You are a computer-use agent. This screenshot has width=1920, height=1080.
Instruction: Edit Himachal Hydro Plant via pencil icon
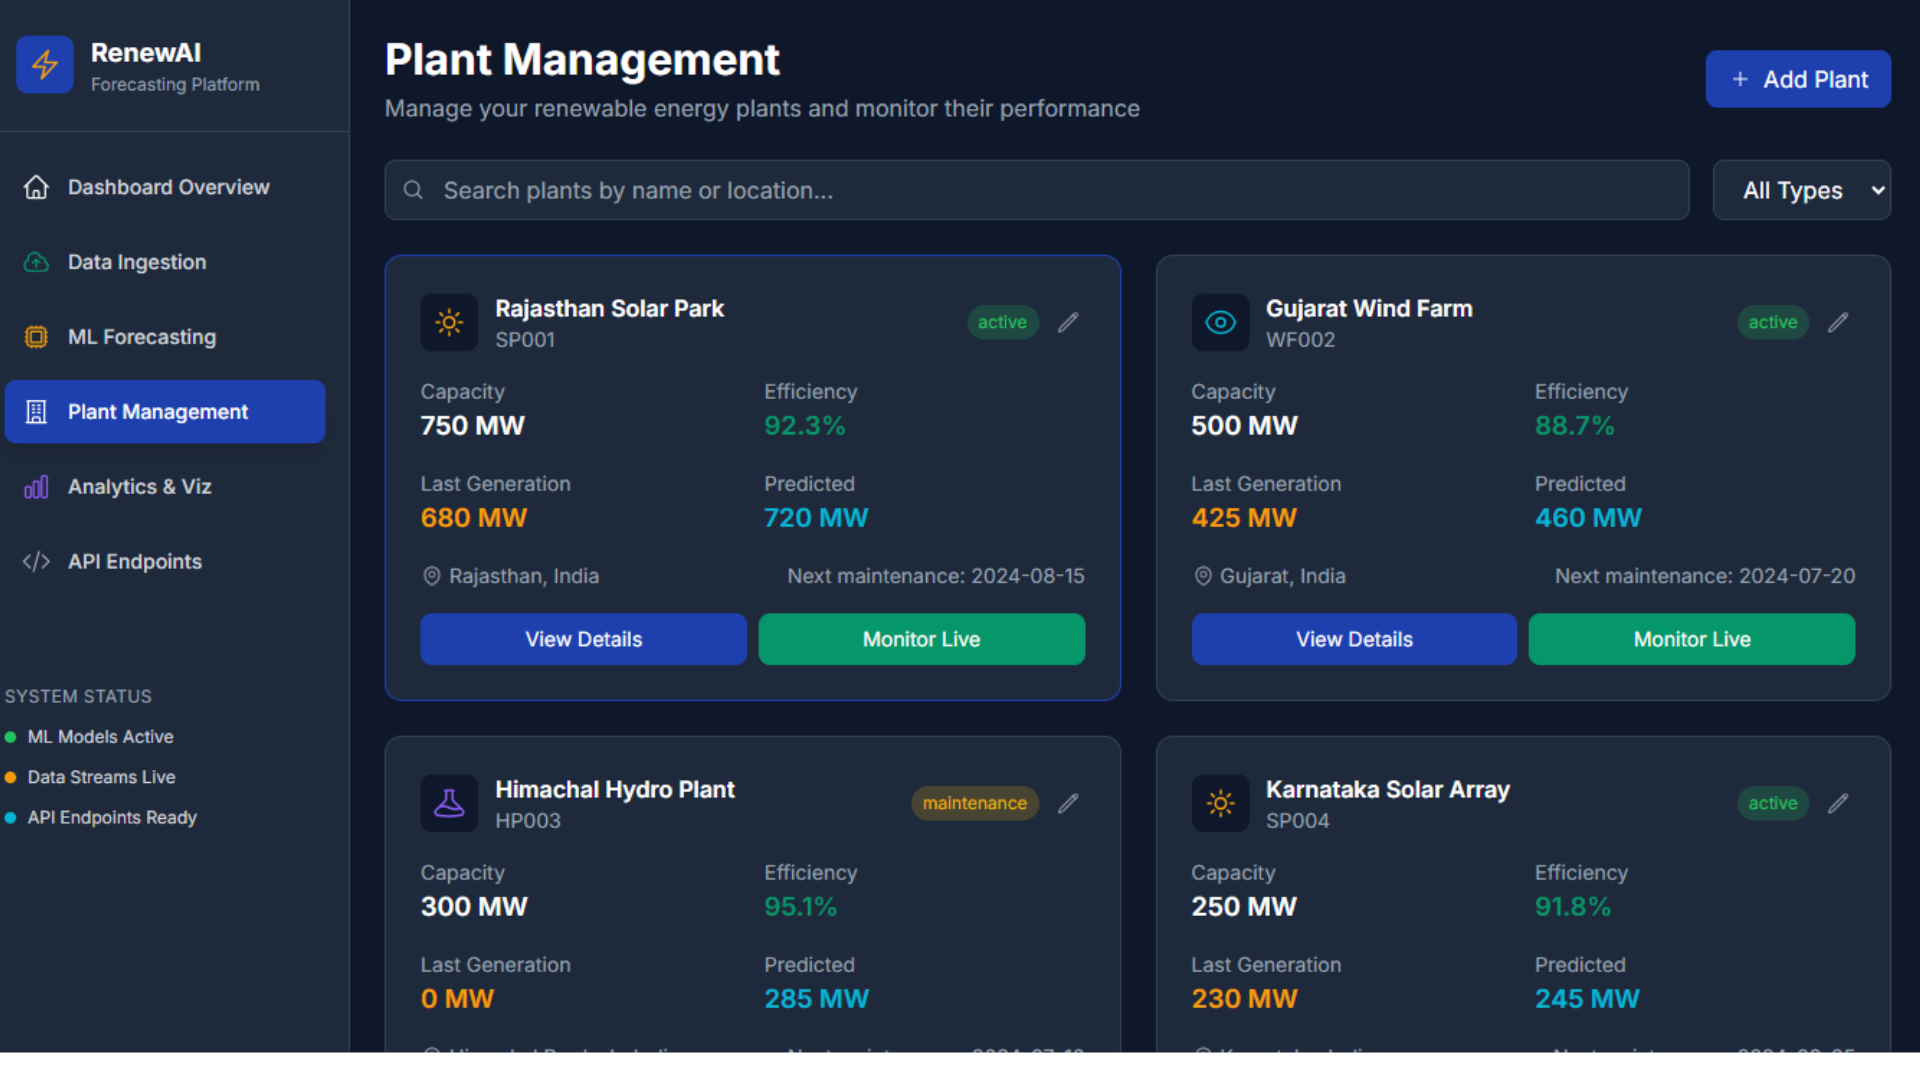coord(1068,803)
